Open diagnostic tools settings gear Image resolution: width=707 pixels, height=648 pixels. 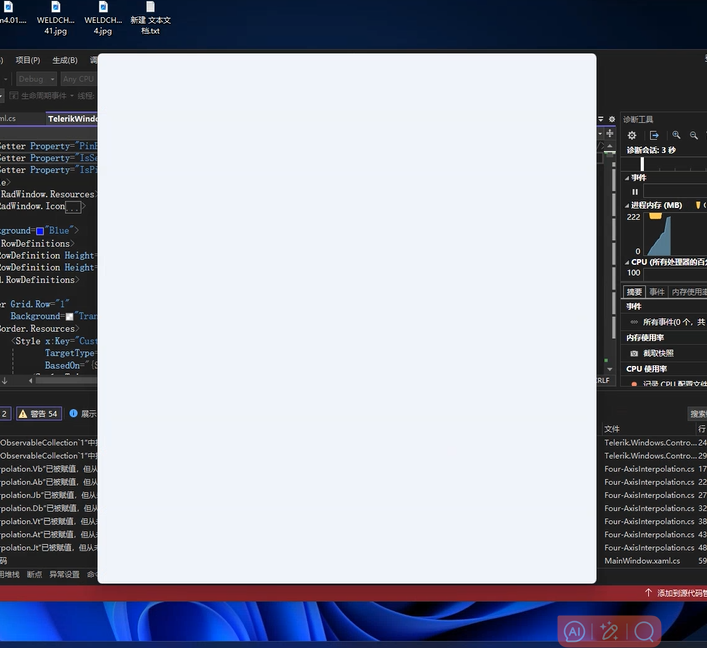[x=632, y=135]
